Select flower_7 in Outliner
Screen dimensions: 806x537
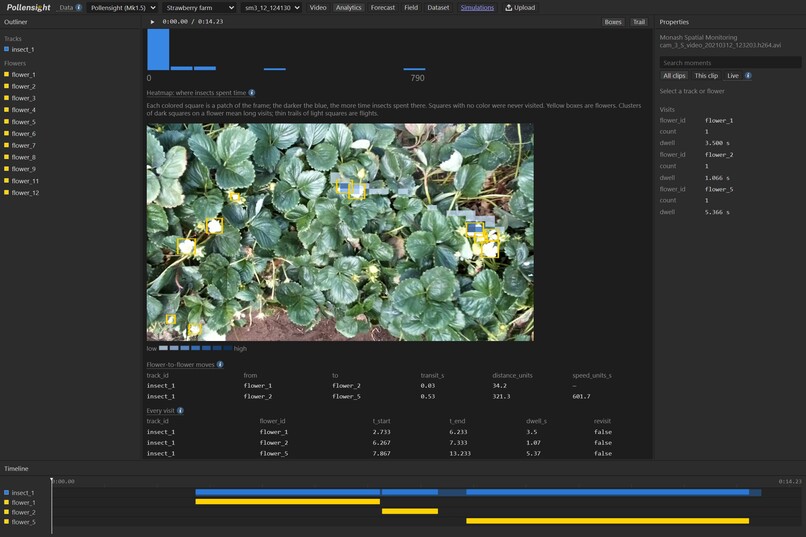[x=23, y=145]
